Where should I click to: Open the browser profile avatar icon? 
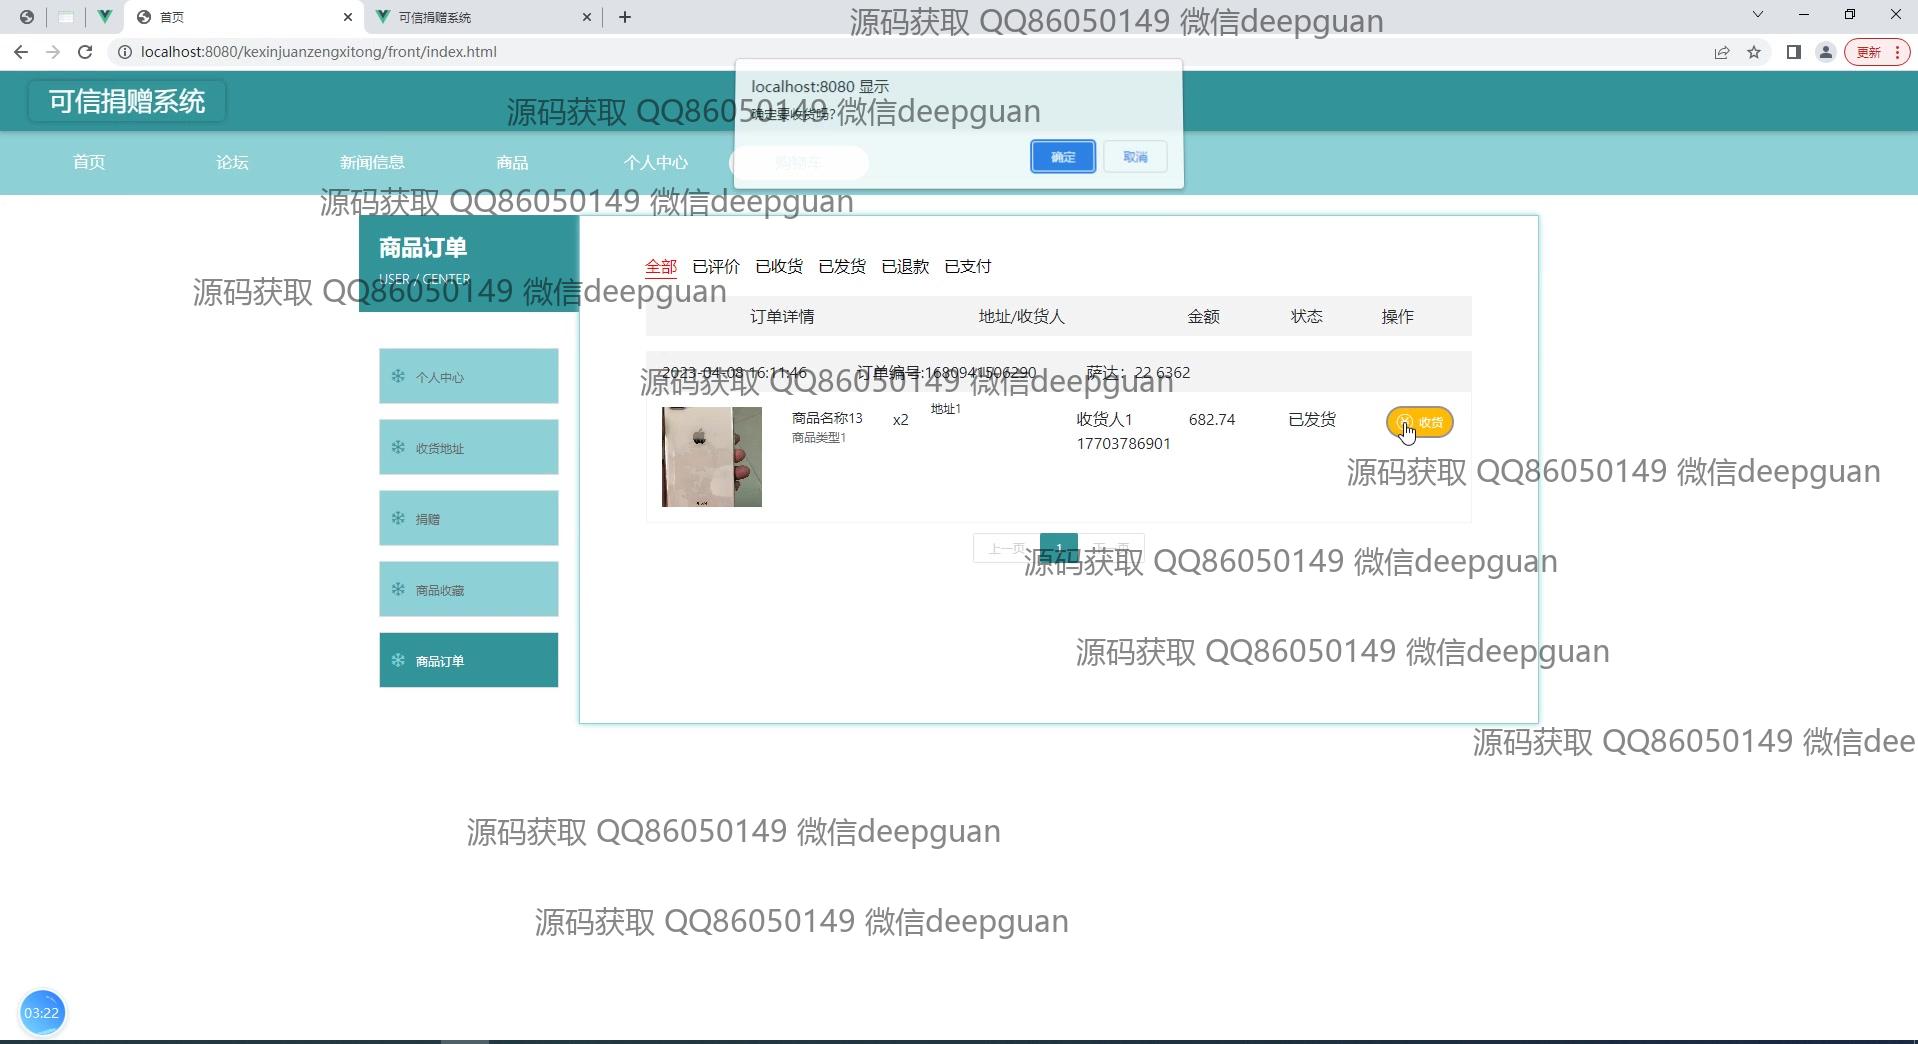1826,52
